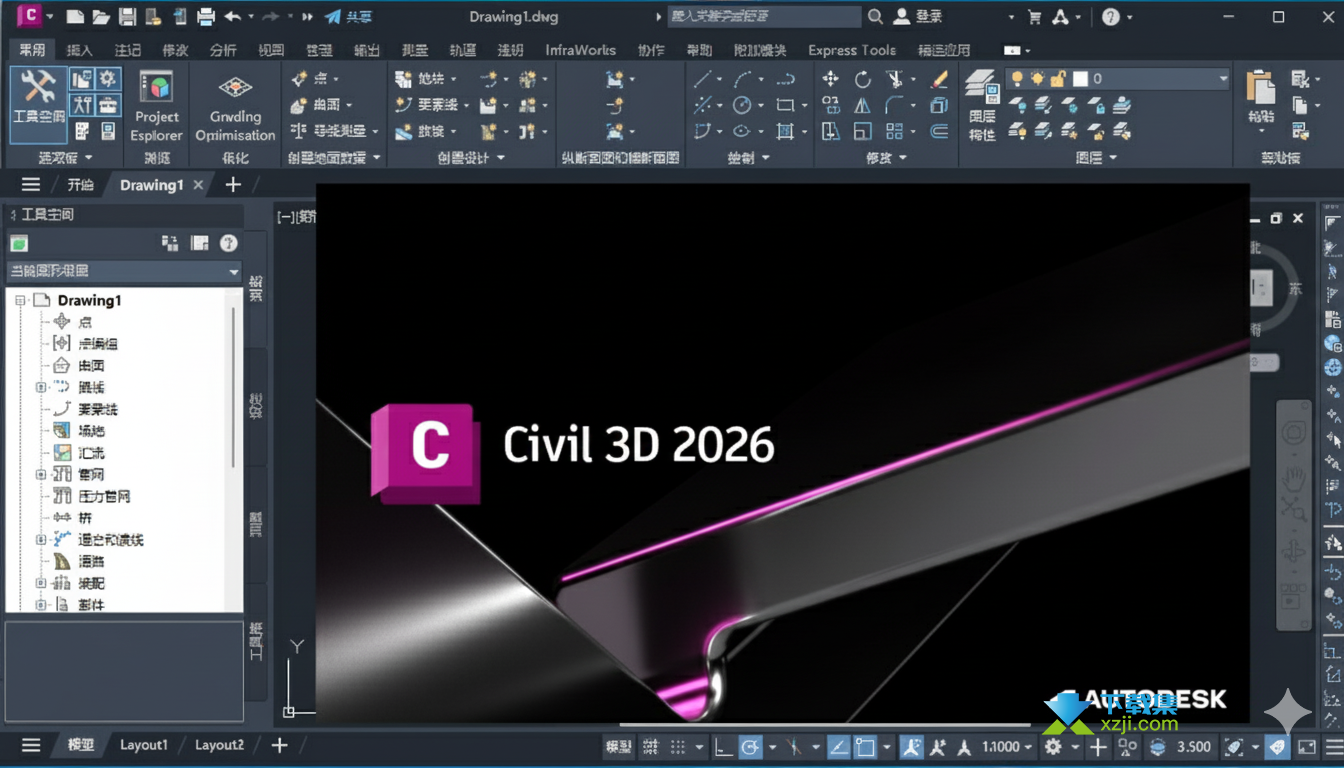This screenshot has height=768, width=1344.
Task: Click the Line draw tool
Action: click(703, 79)
